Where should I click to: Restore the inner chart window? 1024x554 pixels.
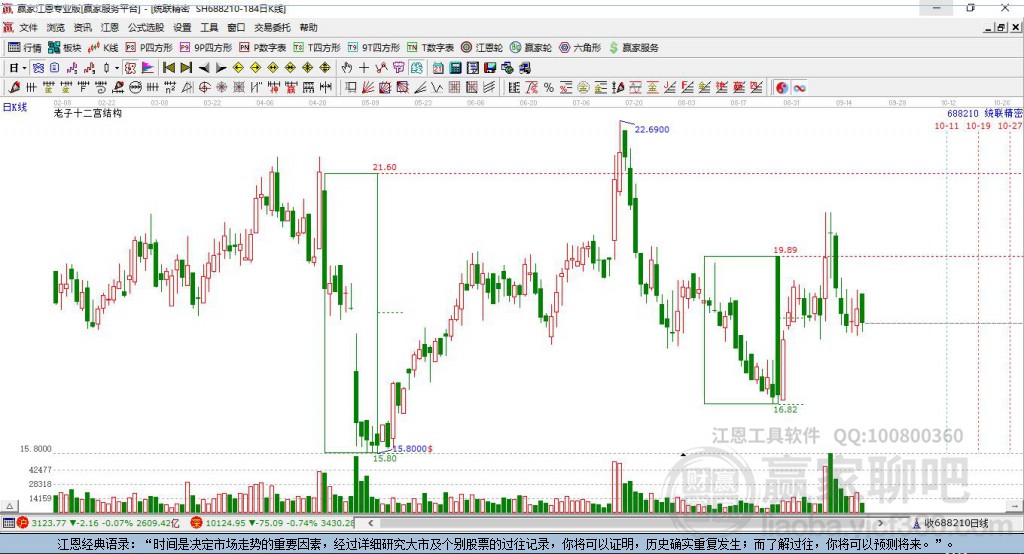(x=1001, y=27)
